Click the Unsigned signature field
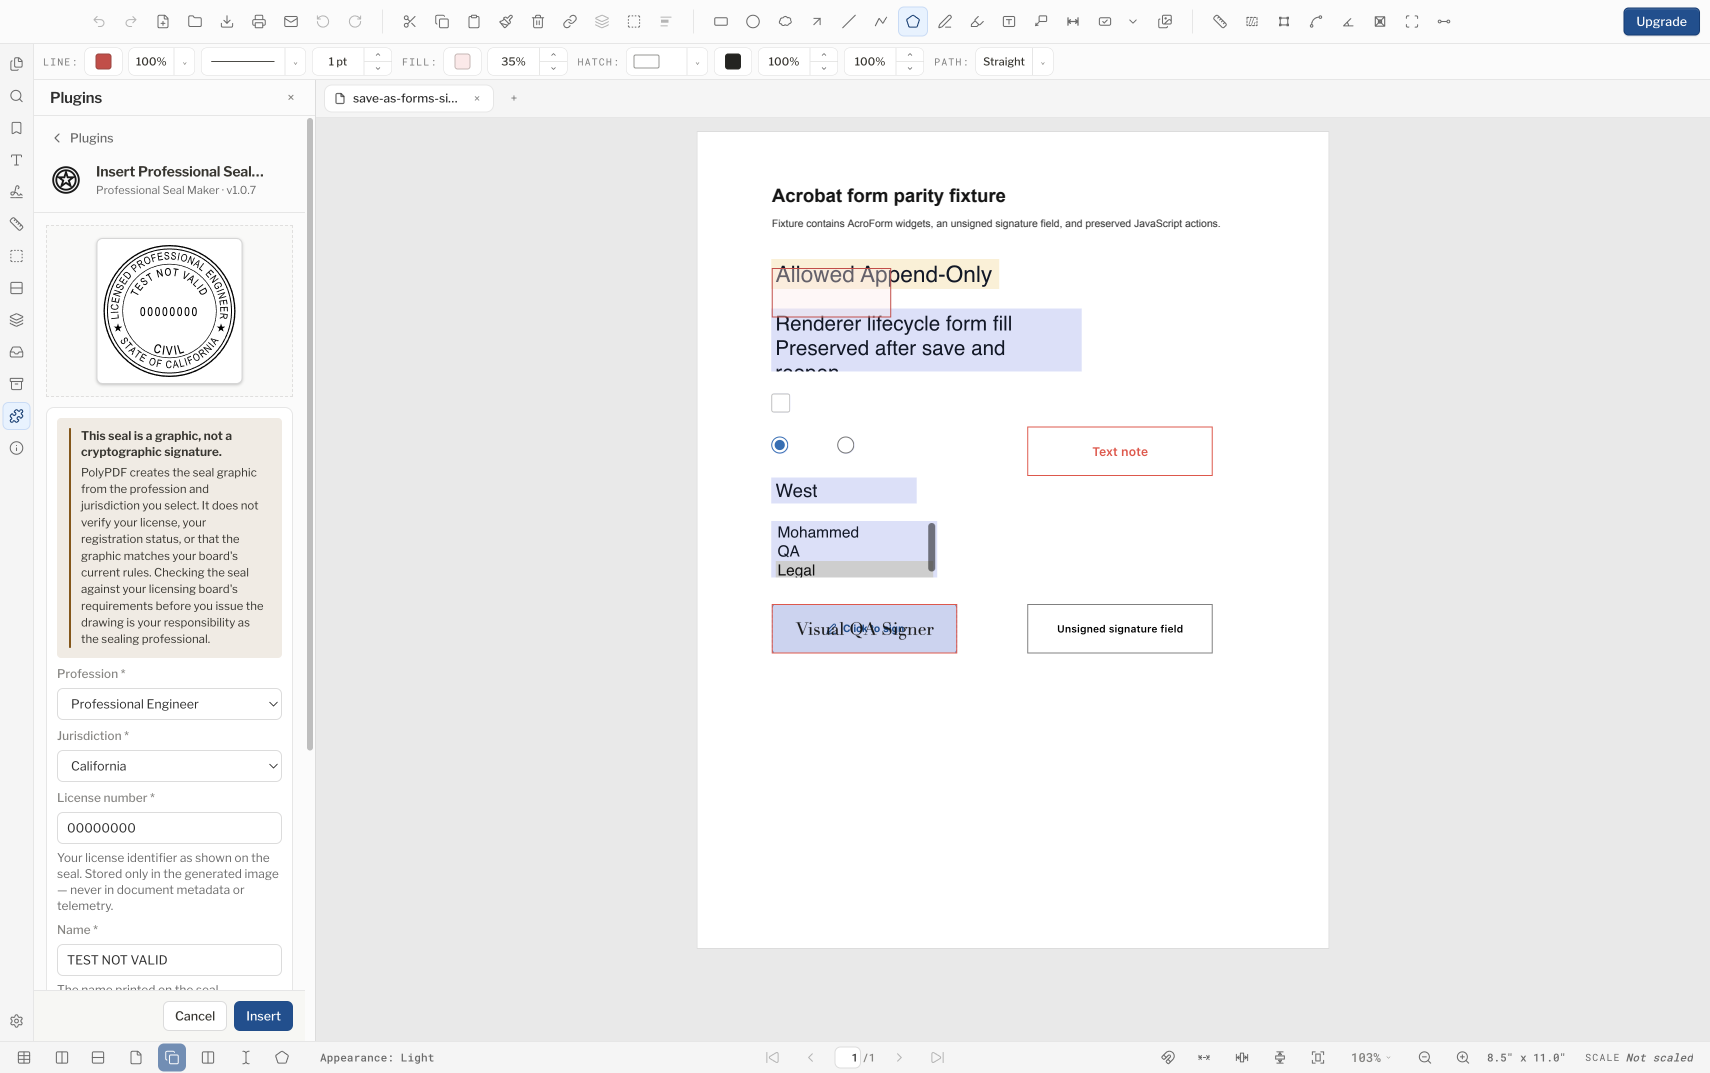The width and height of the screenshot is (1710, 1073). [1120, 629]
